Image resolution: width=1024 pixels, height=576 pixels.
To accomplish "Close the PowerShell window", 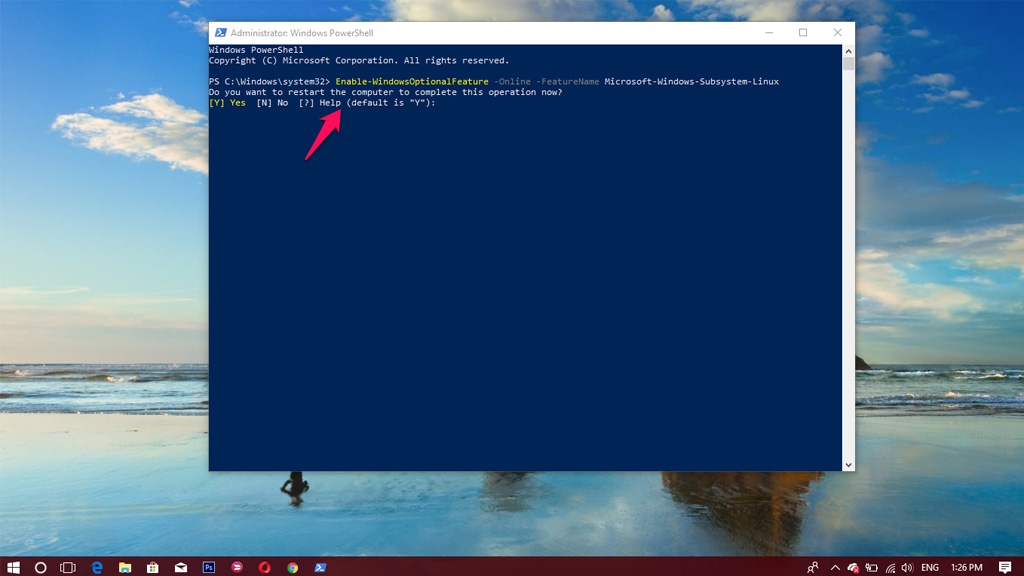I will pyautogui.click(x=837, y=33).
